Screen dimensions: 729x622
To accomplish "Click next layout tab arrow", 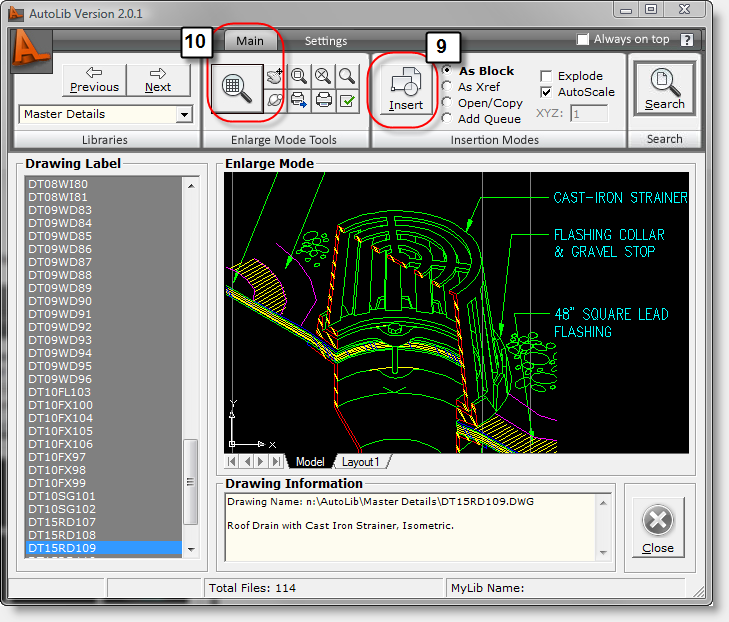I will [x=261, y=462].
